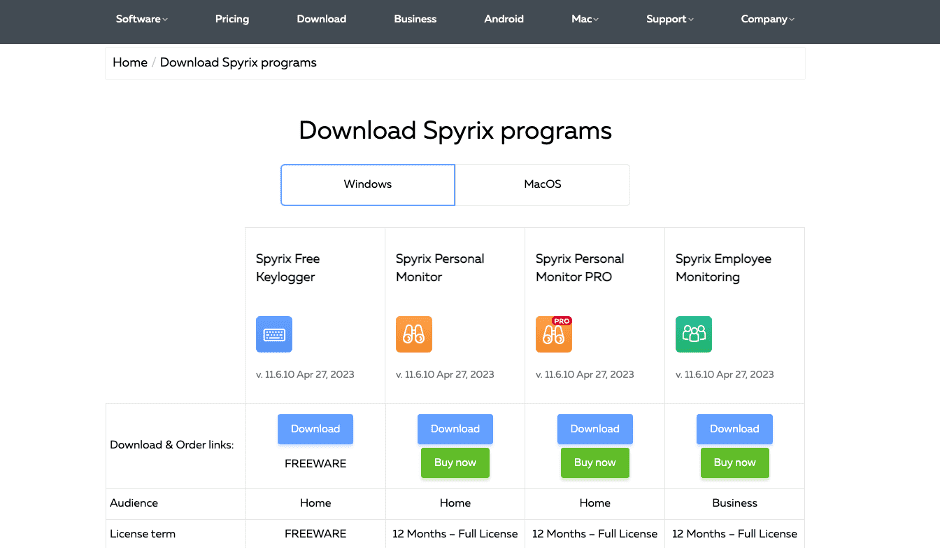Buy now Spyrix Personal Monitor

pyautogui.click(x=455, y=463)
